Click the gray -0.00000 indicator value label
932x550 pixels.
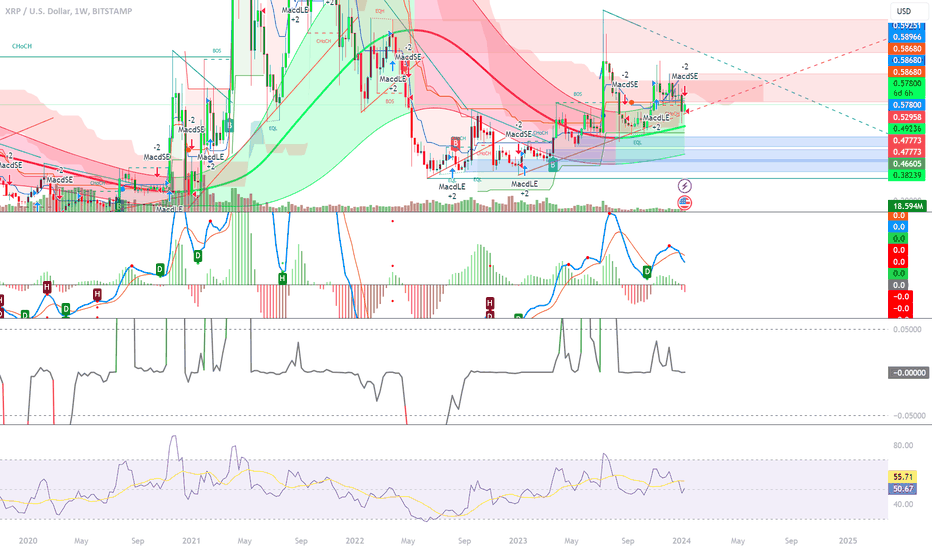908,372
